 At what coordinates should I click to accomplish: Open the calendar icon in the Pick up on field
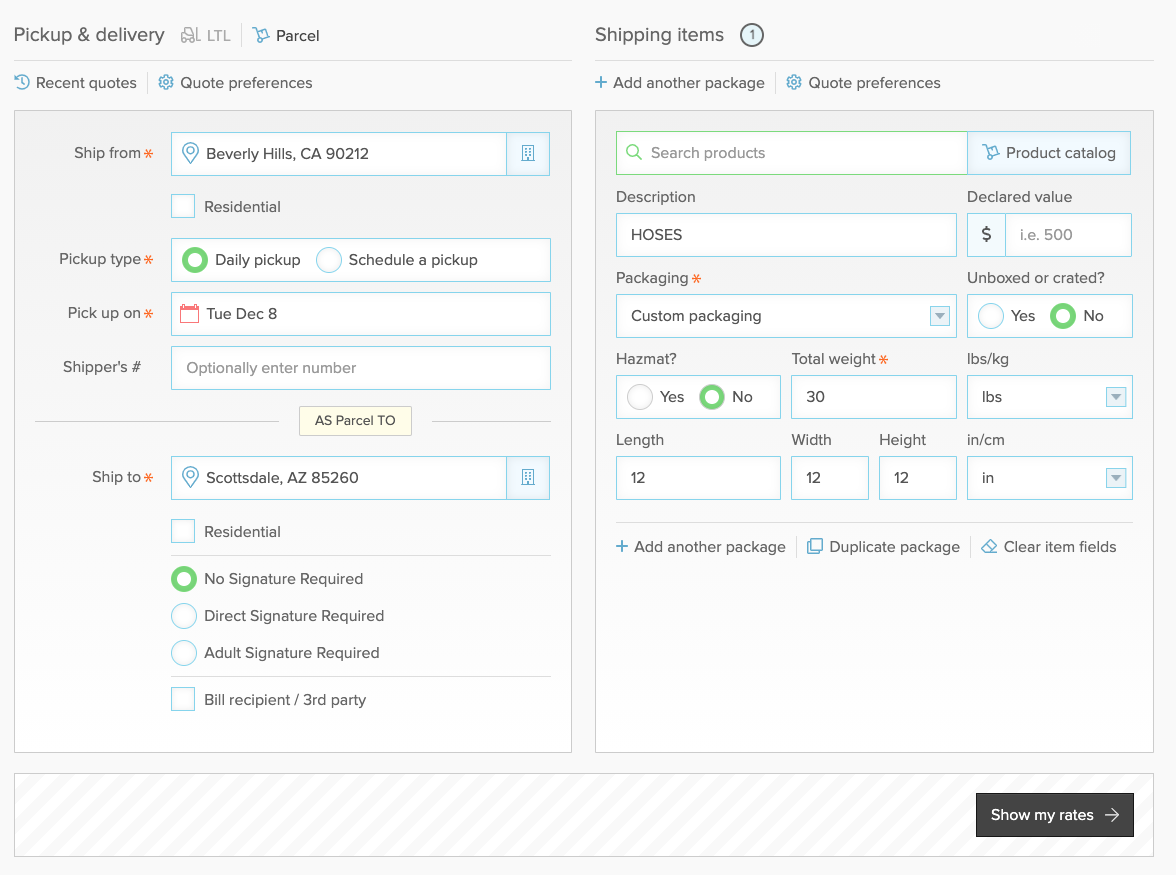coord(190,312)
